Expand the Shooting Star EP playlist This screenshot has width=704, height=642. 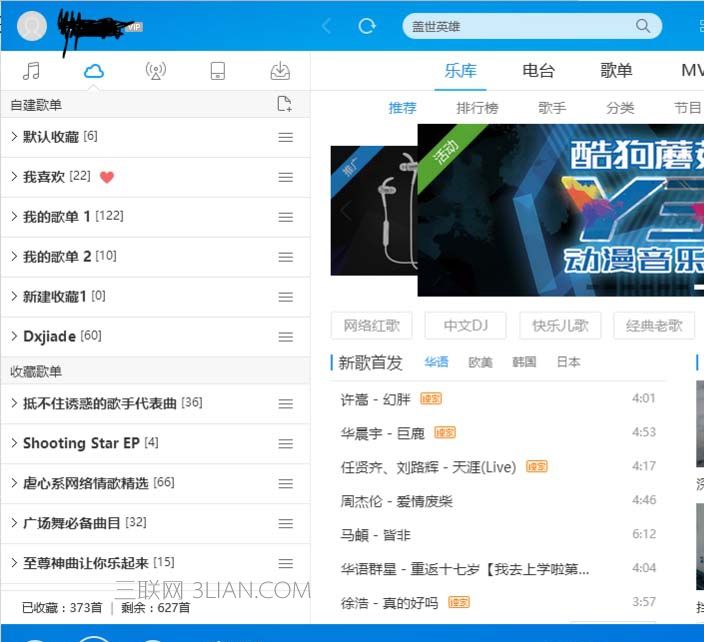pos(14,443)
